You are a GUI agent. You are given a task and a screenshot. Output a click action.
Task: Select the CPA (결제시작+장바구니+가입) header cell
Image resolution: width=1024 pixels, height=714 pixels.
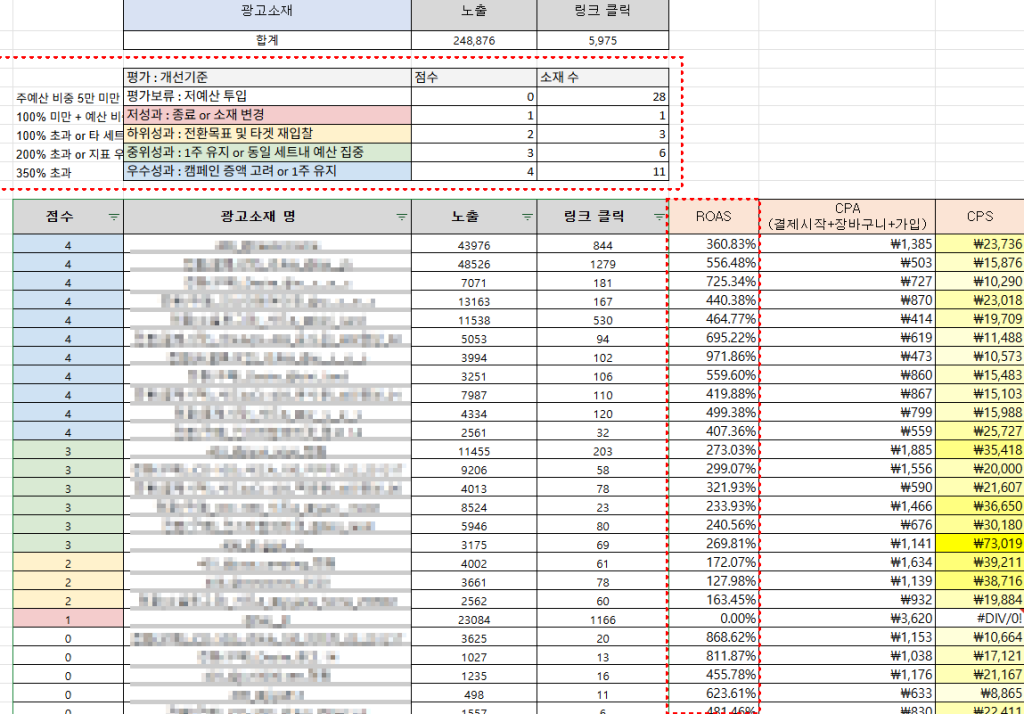(x=847, y=216)
